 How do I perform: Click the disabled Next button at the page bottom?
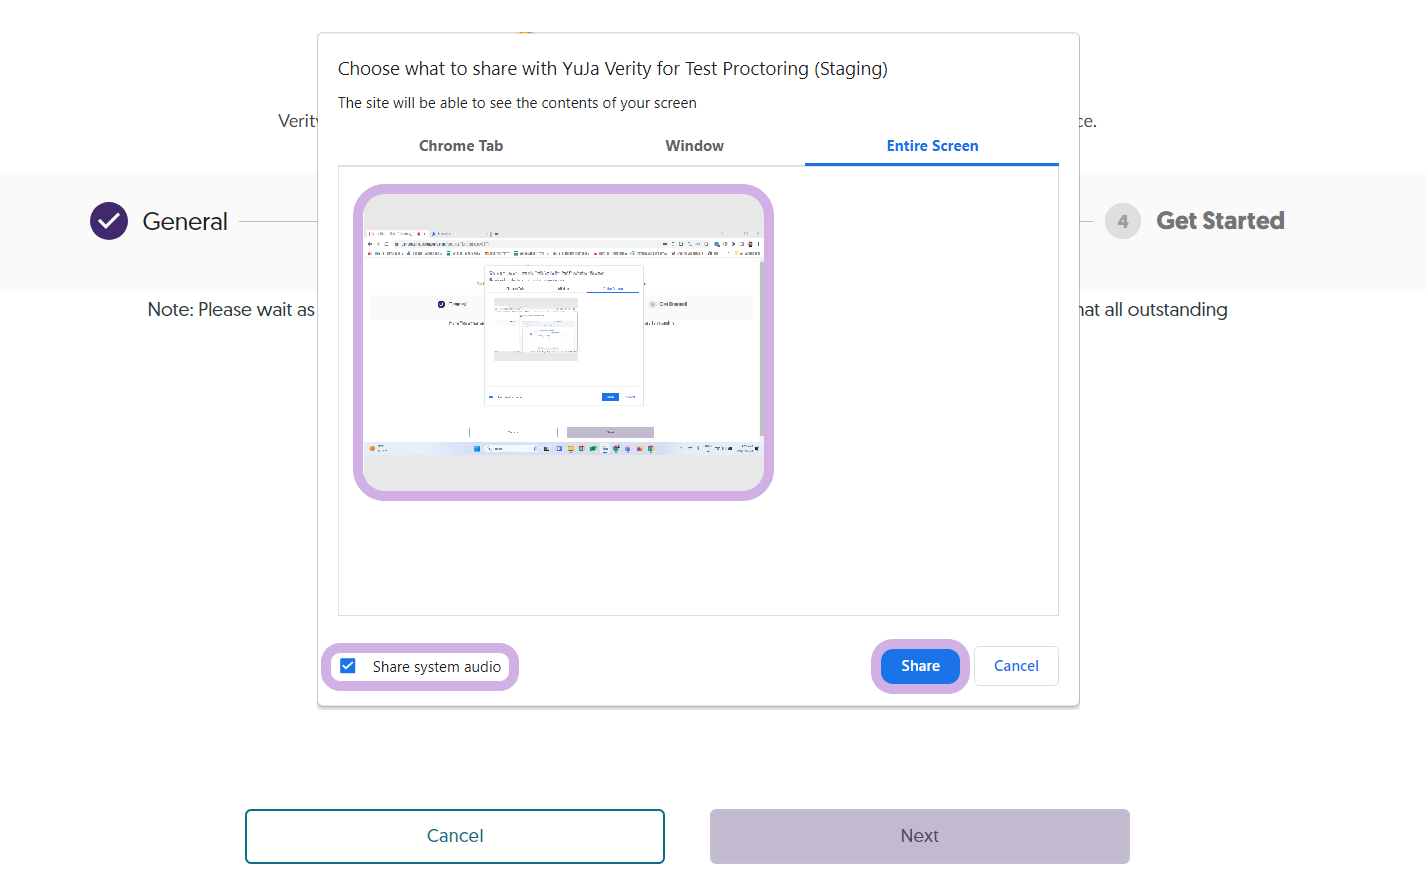[x=919, y=836]
